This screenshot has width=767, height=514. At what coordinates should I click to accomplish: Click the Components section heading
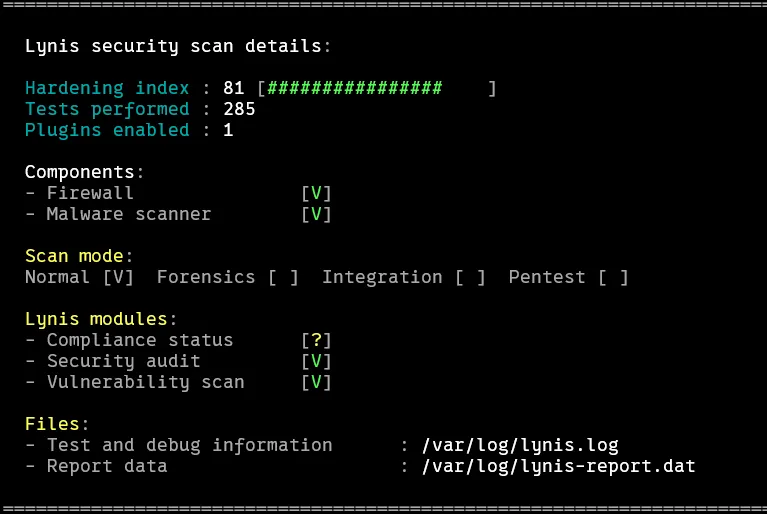(x=85, y=172)
